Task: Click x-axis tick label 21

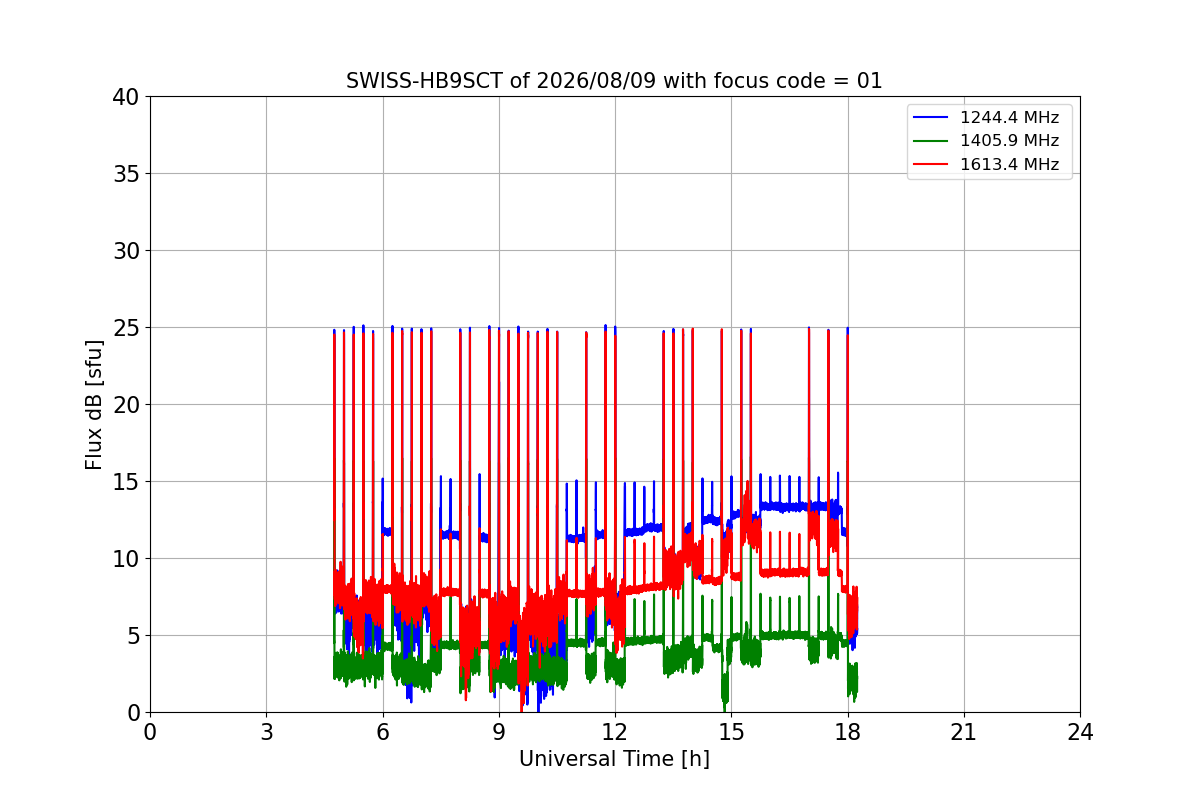Action: coord(964,732)
